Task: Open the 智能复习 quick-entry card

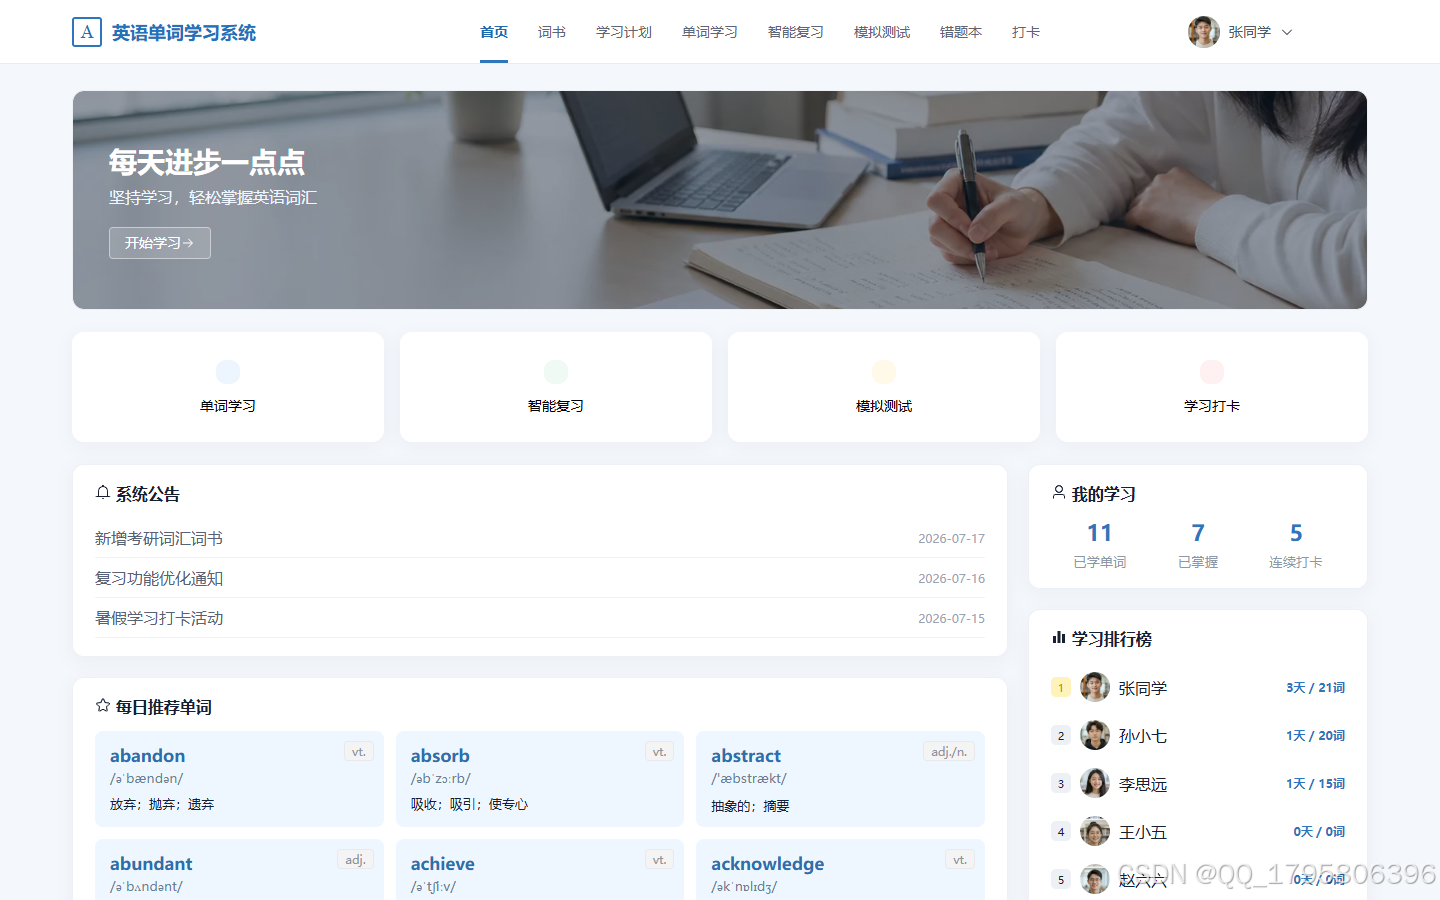Action: click(x=556, y=387)
